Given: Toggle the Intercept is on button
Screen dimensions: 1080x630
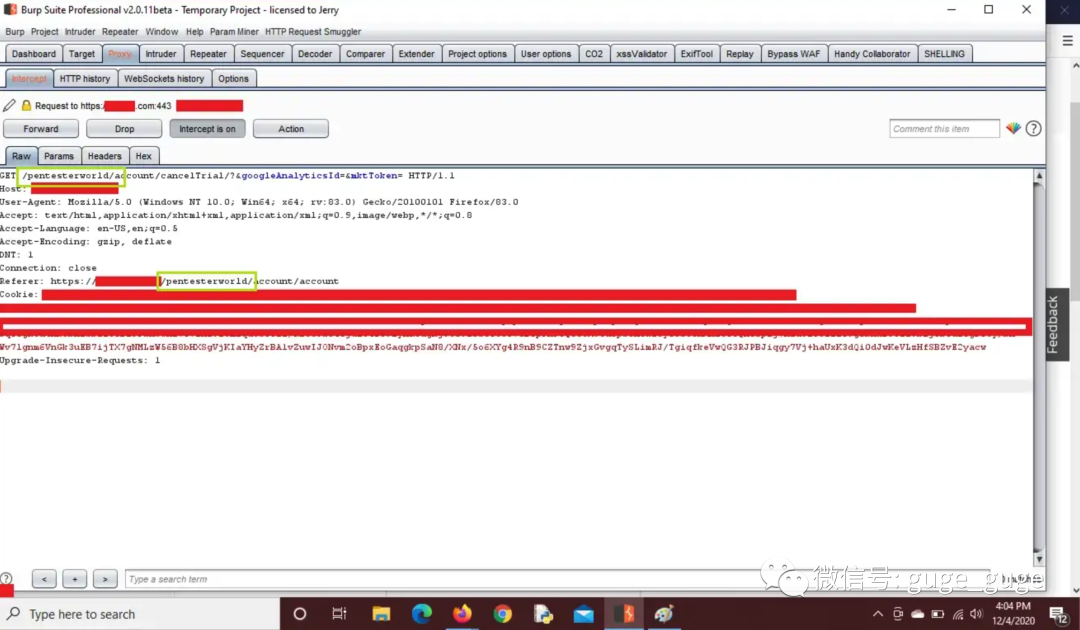Looking at the screenshot, I should pyautogui.click(x=207, y=129).
